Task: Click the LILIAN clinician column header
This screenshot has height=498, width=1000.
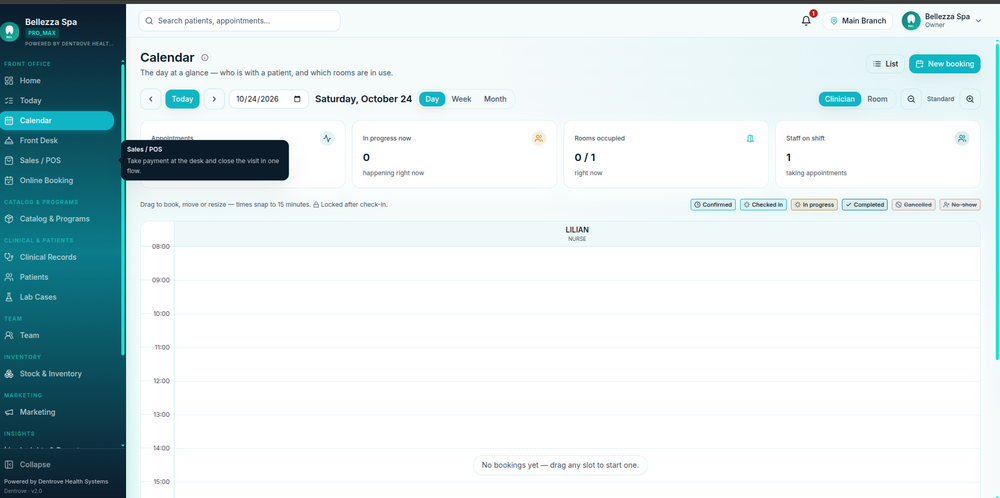Action: [577, 234]
